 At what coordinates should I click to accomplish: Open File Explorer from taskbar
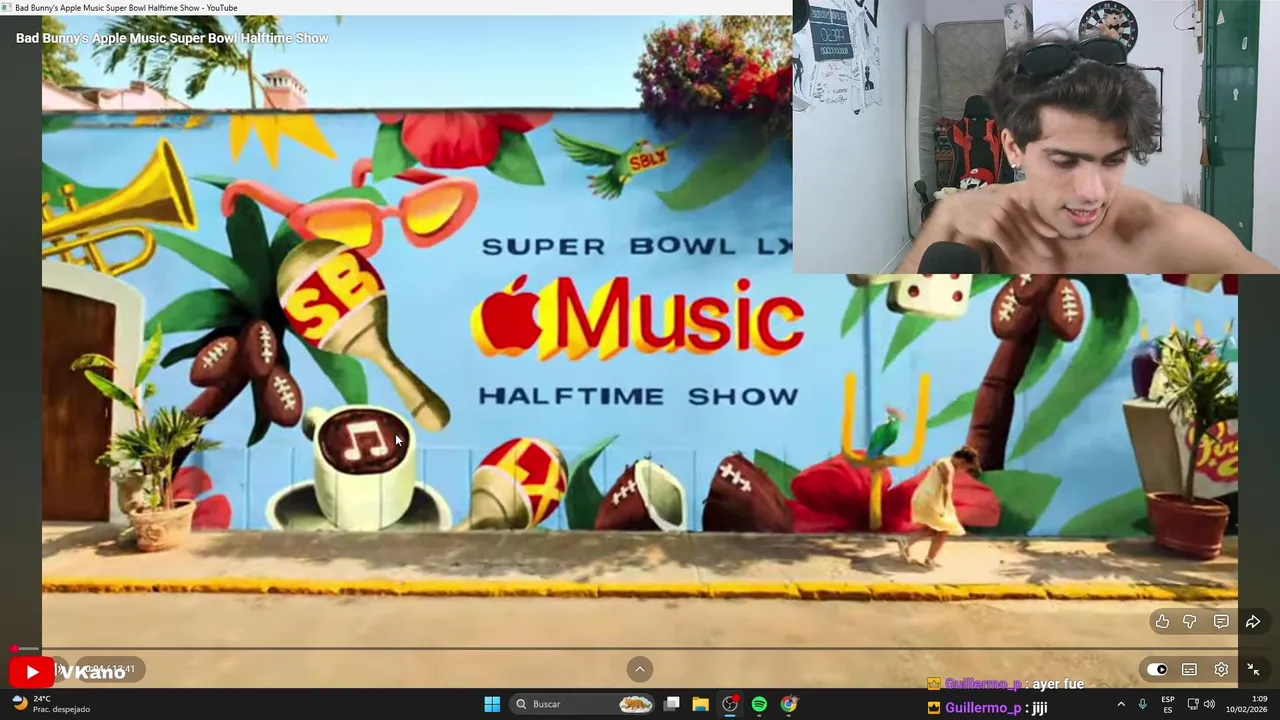point(700,704)
